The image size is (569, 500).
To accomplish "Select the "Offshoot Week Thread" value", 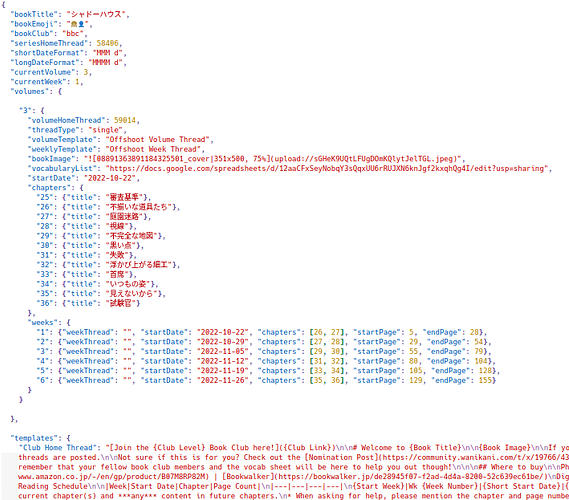I will pyautogui.click(x=153, y=149).
